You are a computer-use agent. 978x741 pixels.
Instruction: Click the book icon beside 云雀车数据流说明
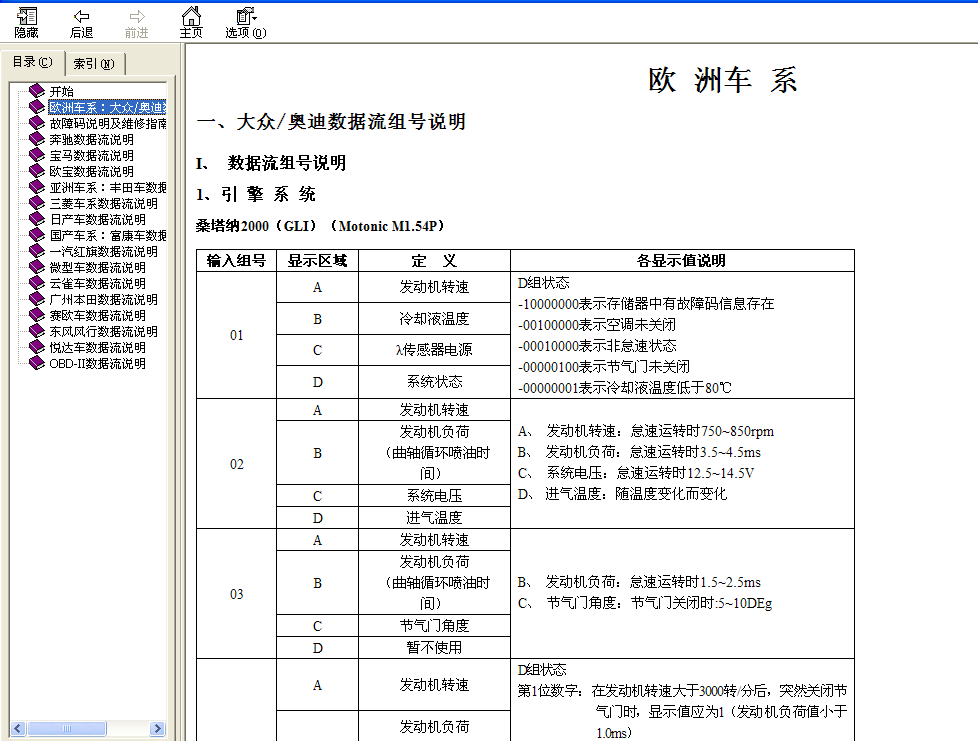click(37, 283)
